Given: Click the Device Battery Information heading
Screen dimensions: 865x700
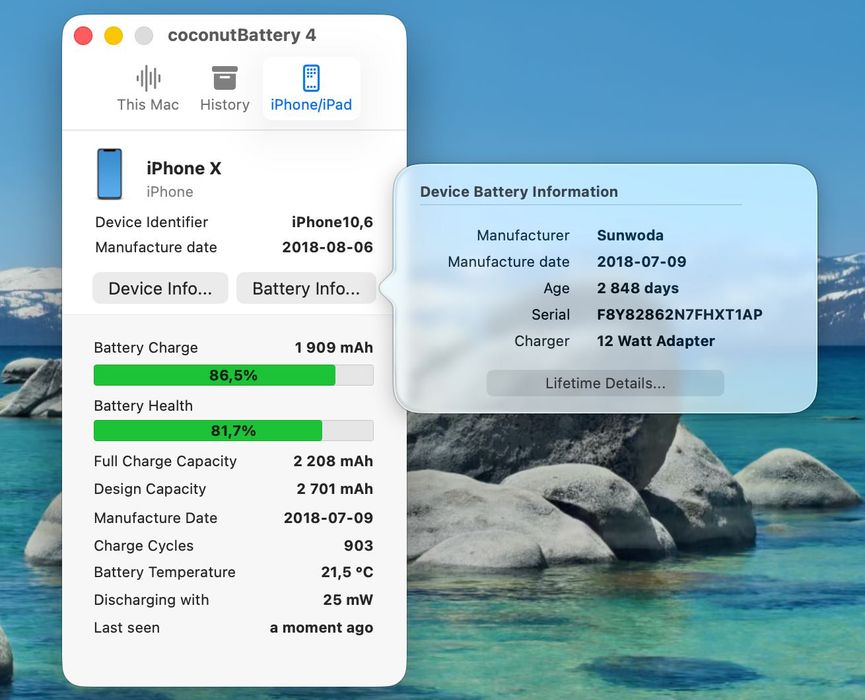Looking at the screenshot, I should click(x=519, y=191).
